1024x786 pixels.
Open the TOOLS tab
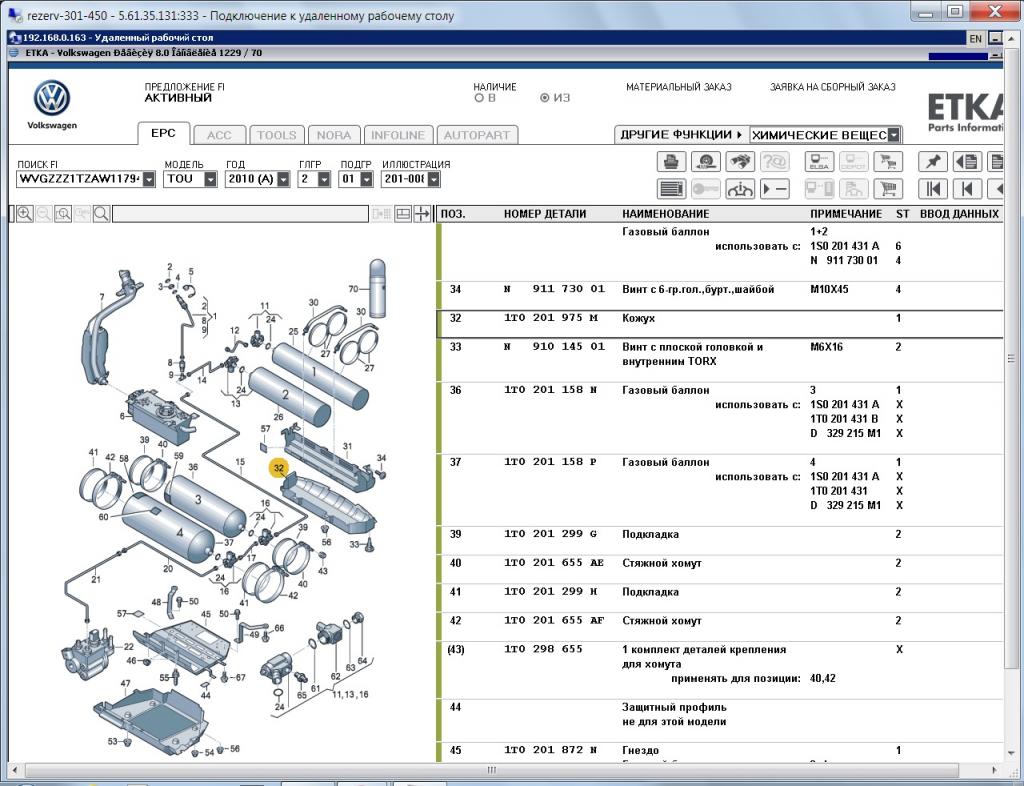tap(276, 135)
